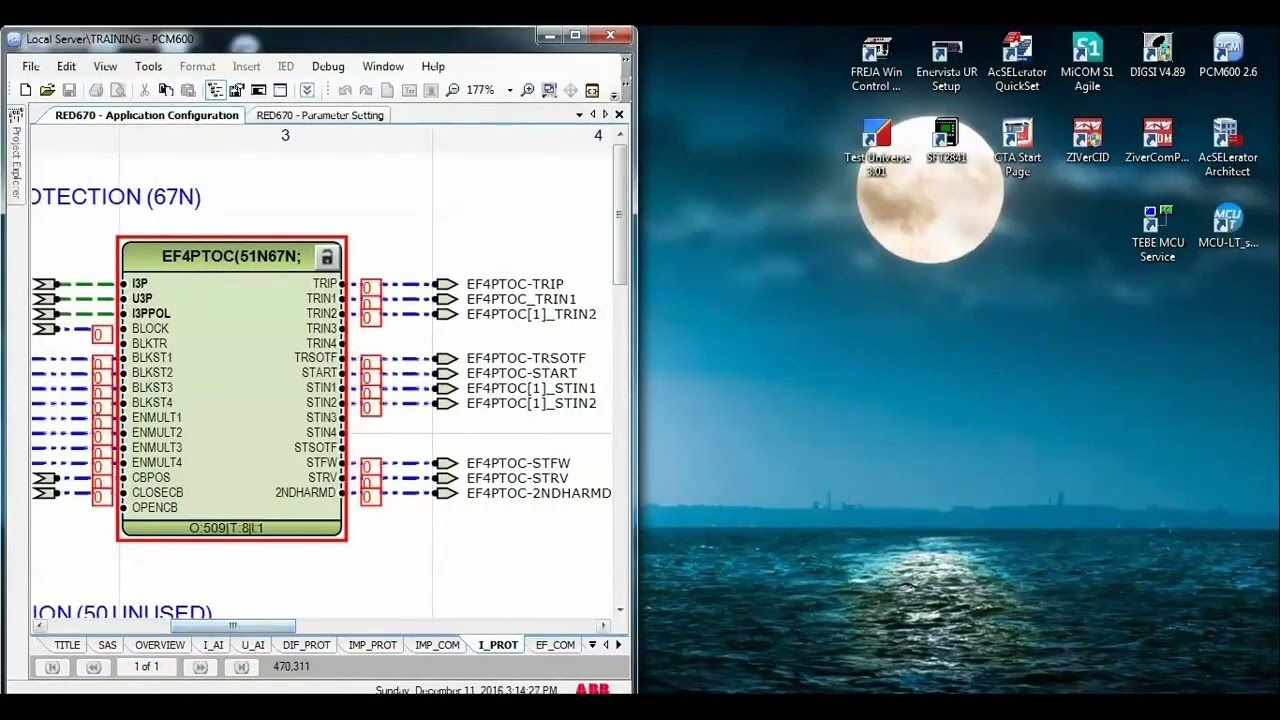Click the object properties toolbar icon
1280x720 pixels.
pos(237,90)
